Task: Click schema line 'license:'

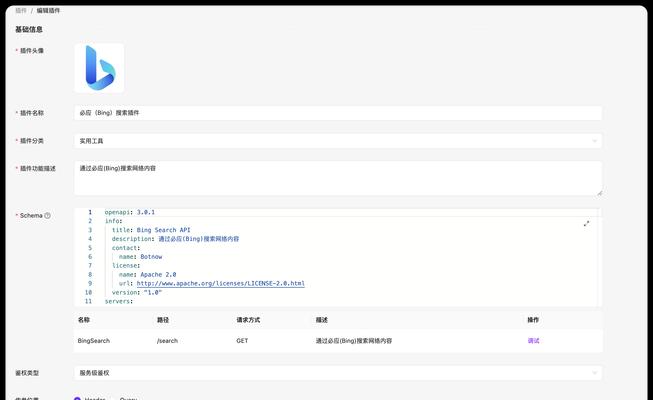Action: coord(126,265)
